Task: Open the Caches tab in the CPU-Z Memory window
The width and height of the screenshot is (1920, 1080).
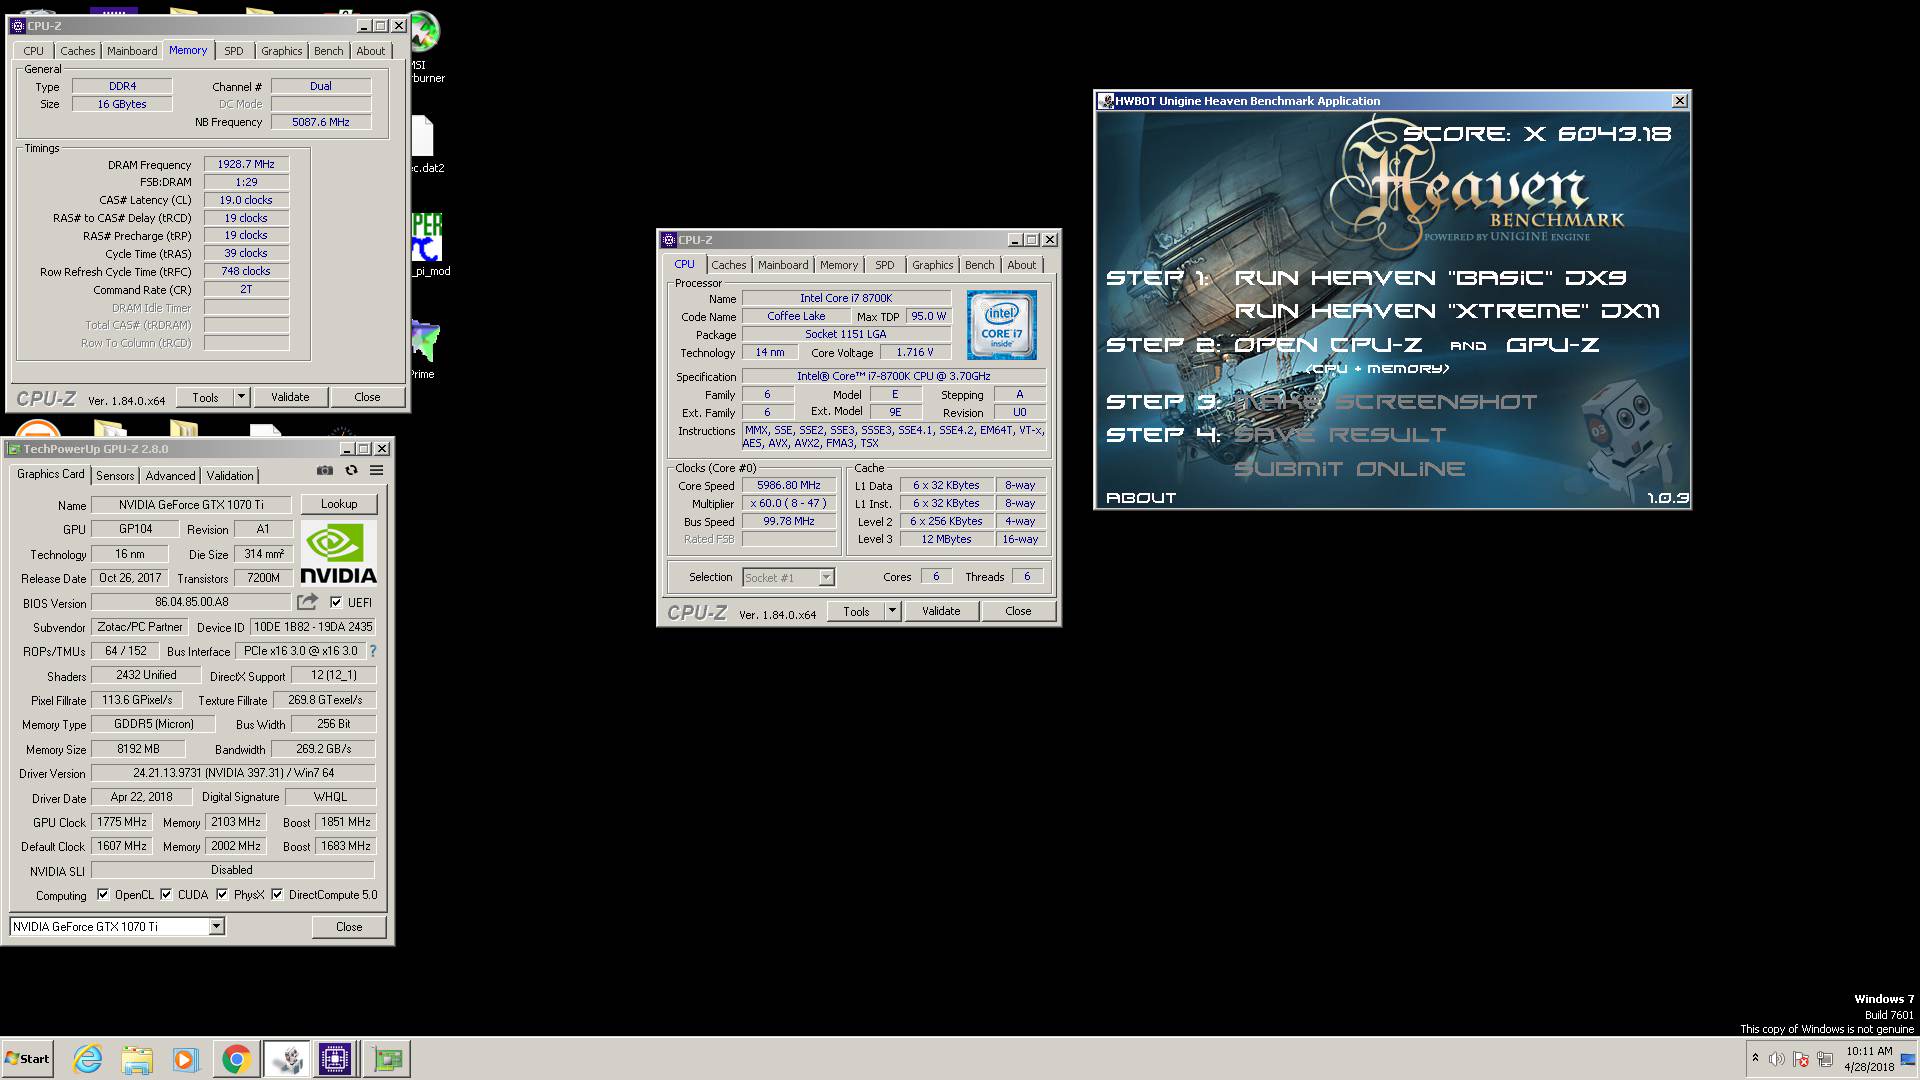Action: click(77, 51)
